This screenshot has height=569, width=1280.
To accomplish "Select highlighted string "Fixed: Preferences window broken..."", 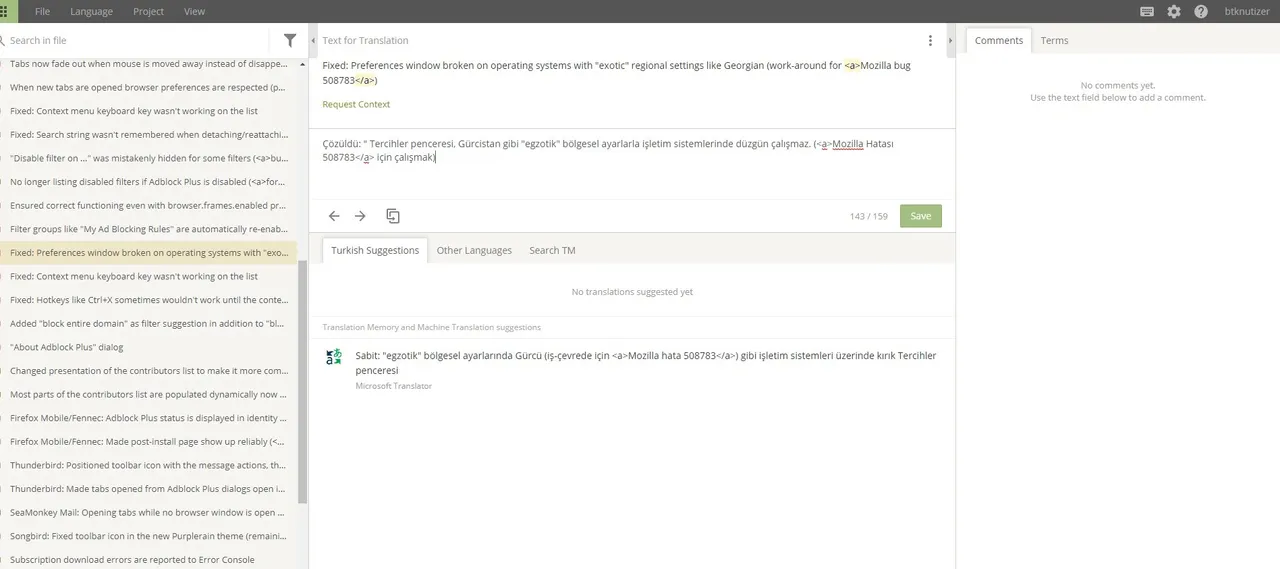I will (149, 253).
